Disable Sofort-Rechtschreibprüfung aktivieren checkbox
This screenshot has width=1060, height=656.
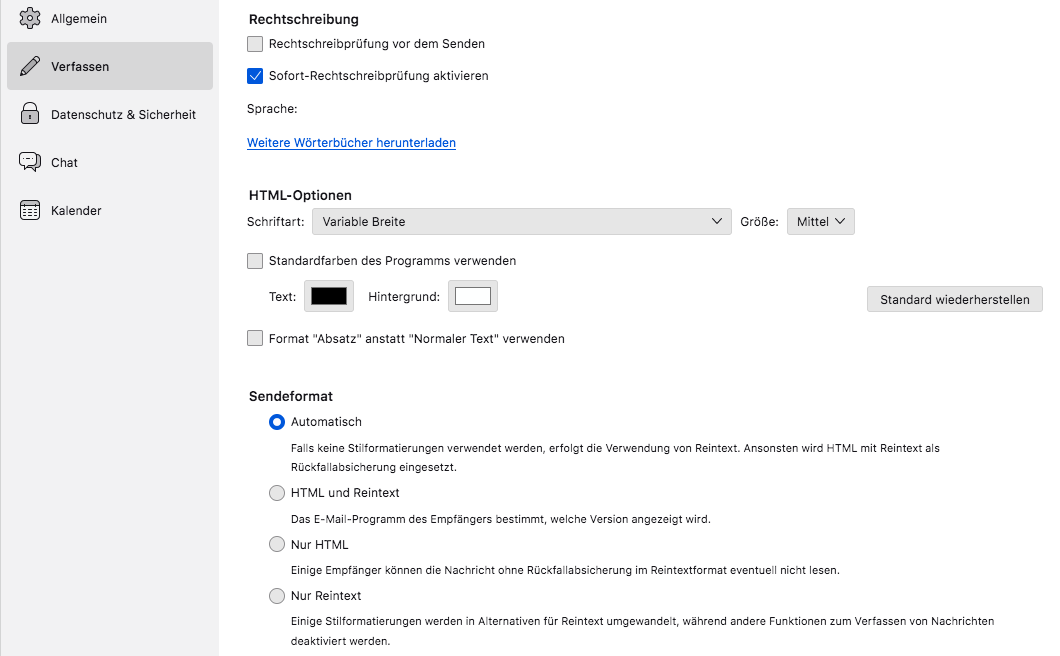click(x=255, y=76)
